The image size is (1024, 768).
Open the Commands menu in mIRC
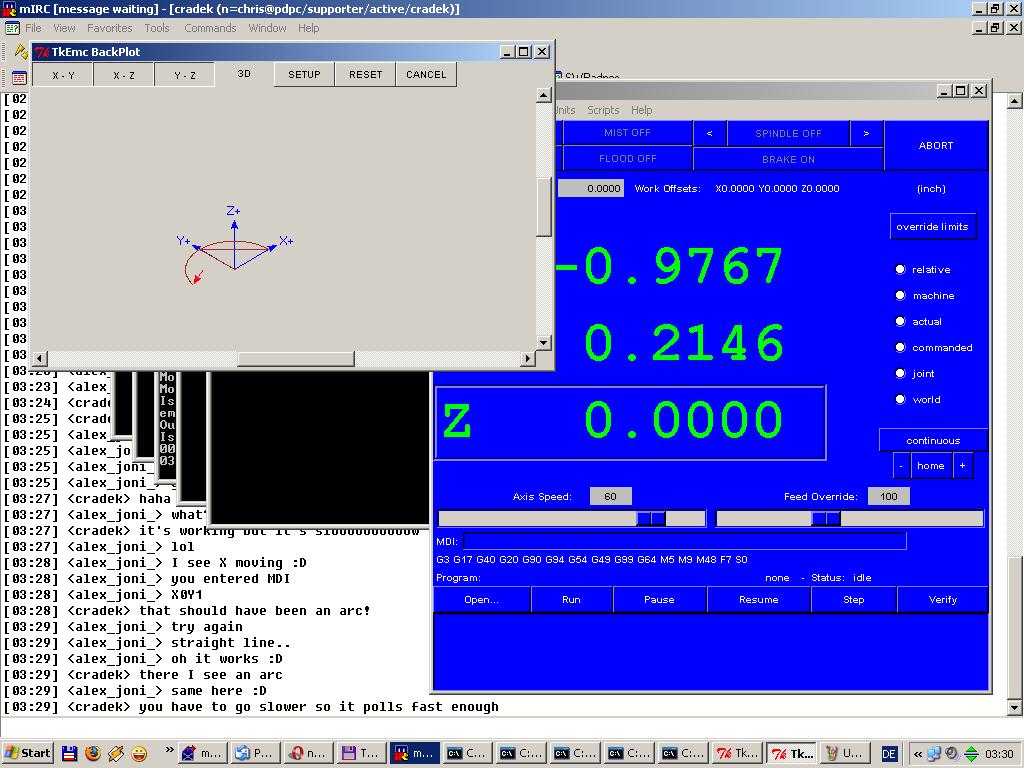click(210, 28)
